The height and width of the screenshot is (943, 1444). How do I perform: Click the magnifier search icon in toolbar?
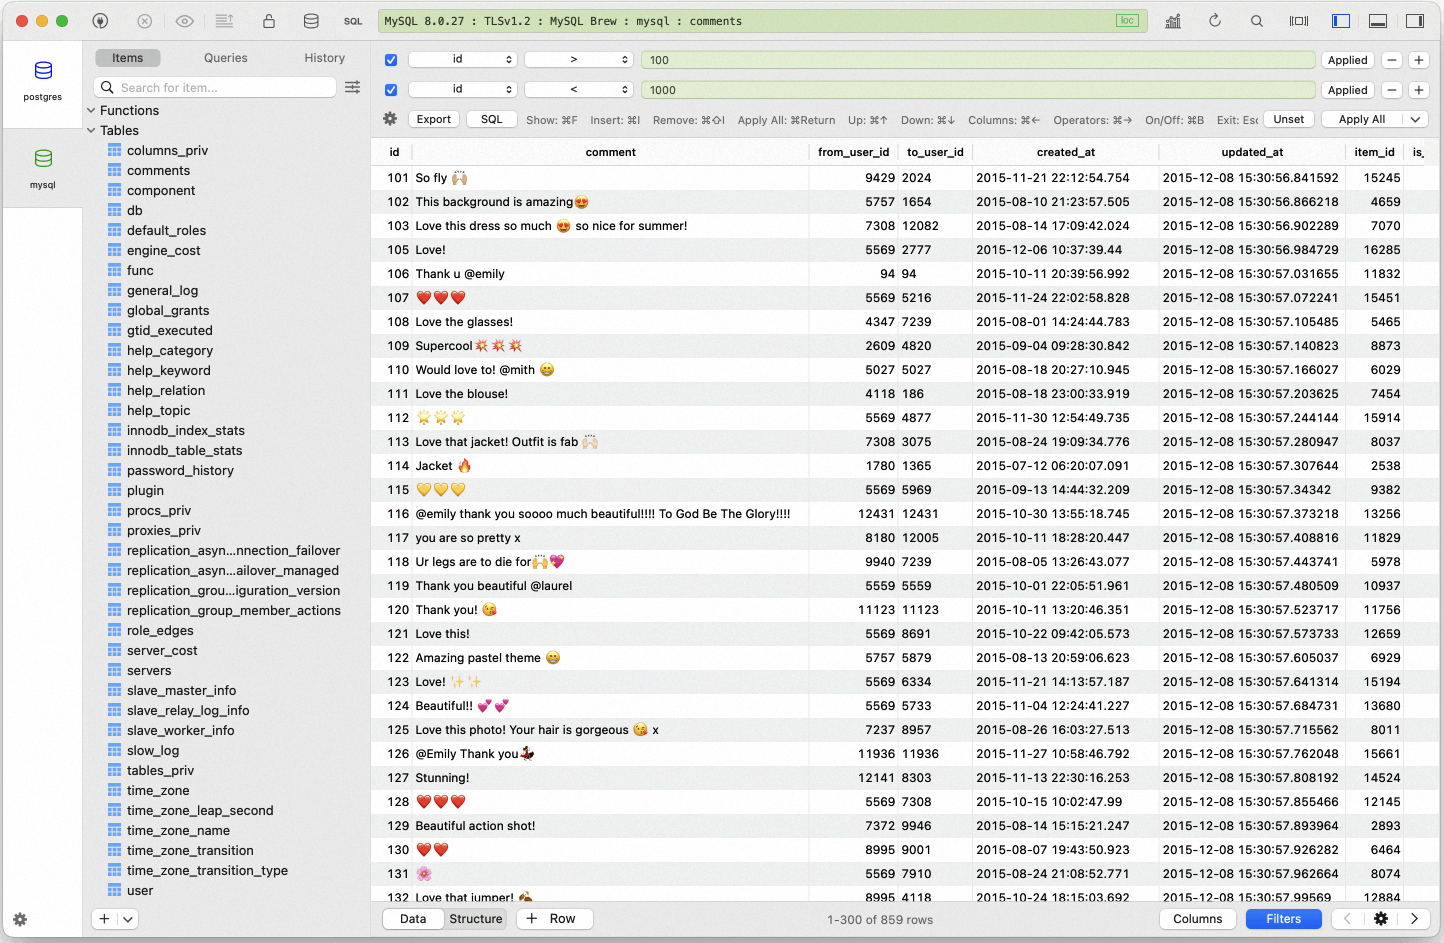[1257, 21]
